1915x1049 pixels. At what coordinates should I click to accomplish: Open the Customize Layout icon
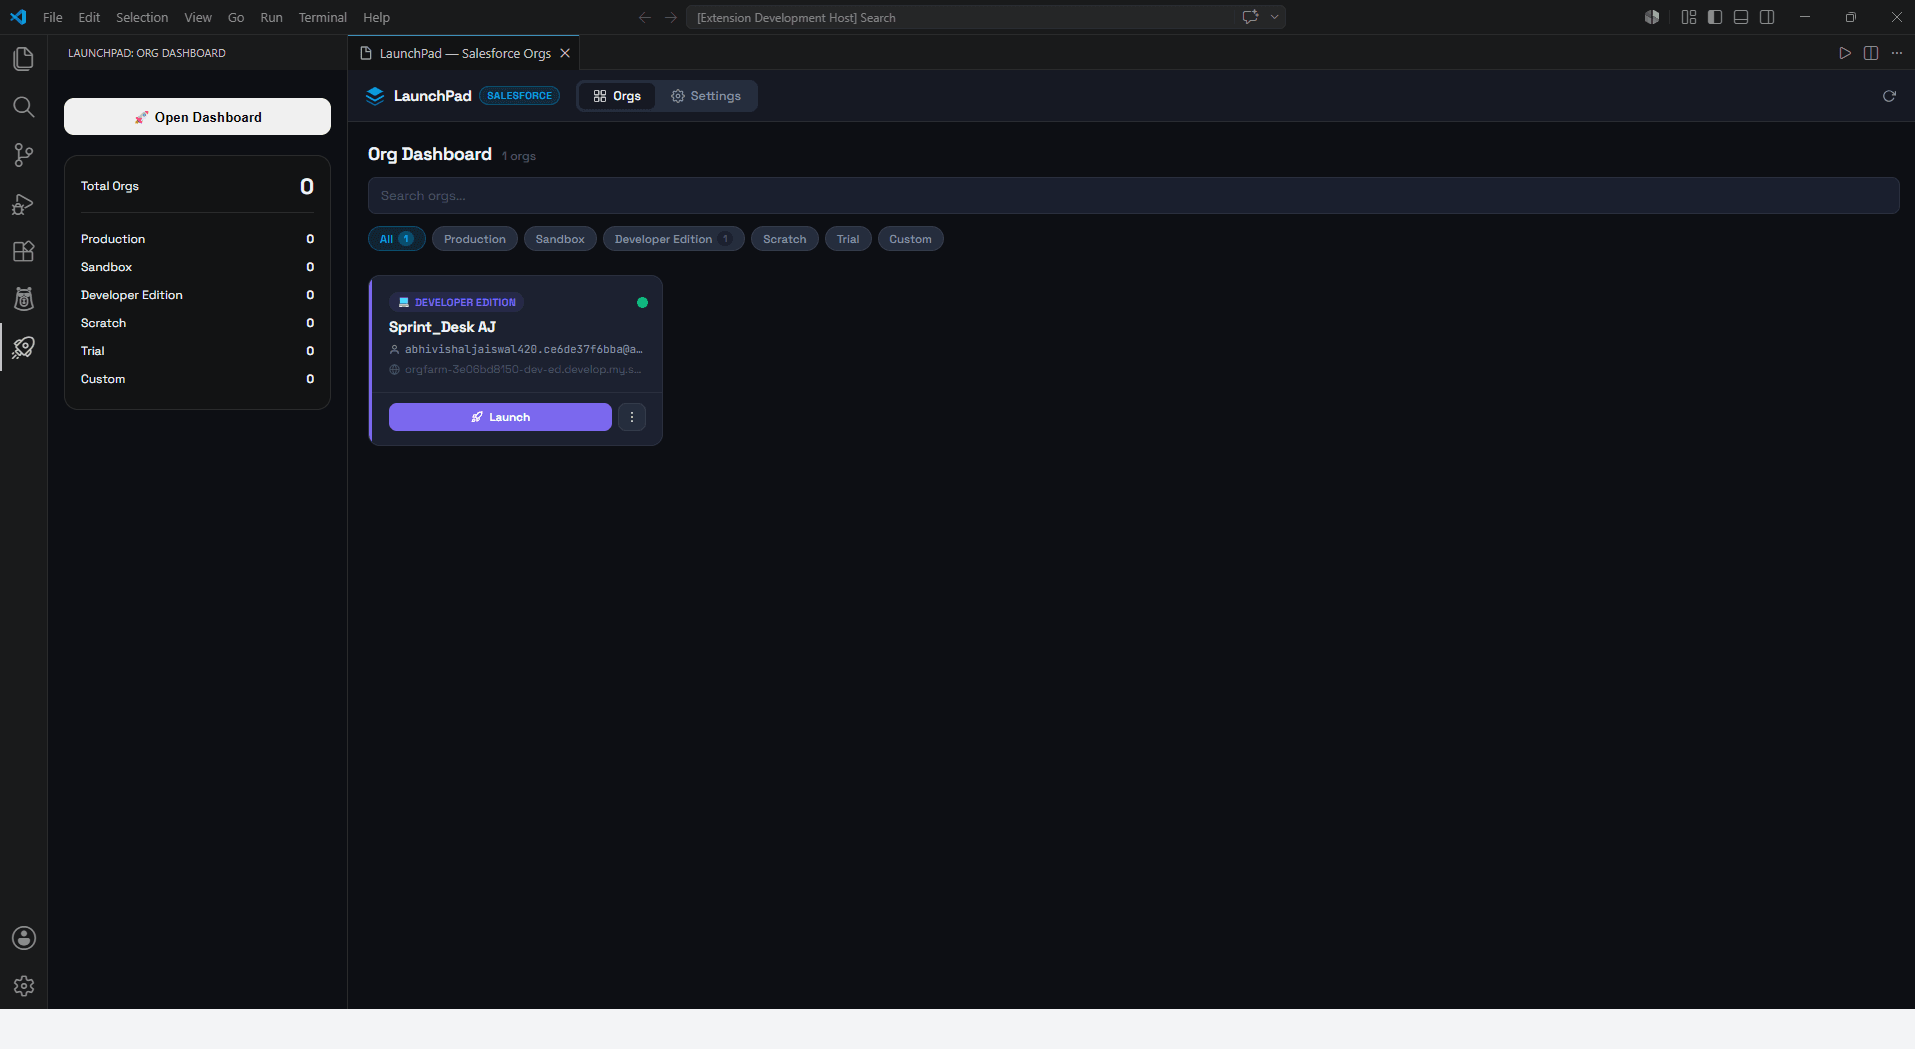coord(1689,17)
